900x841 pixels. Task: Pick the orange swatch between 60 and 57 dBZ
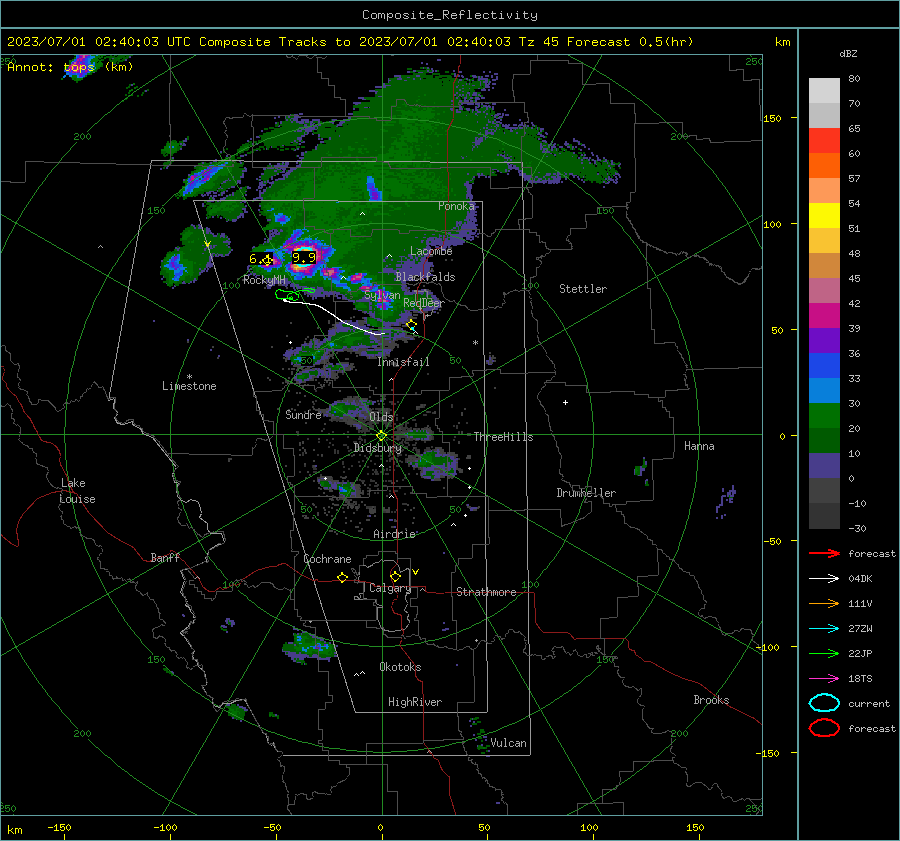pyautogui.click(x=824, y=165)
